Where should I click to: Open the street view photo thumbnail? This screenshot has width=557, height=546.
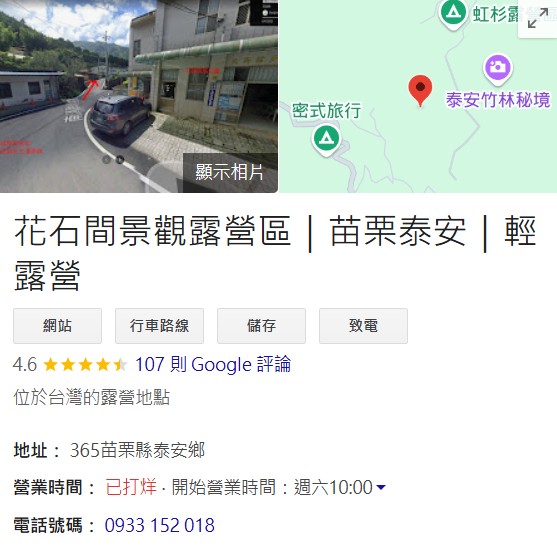pyautogui.click(x=139, y=96)
